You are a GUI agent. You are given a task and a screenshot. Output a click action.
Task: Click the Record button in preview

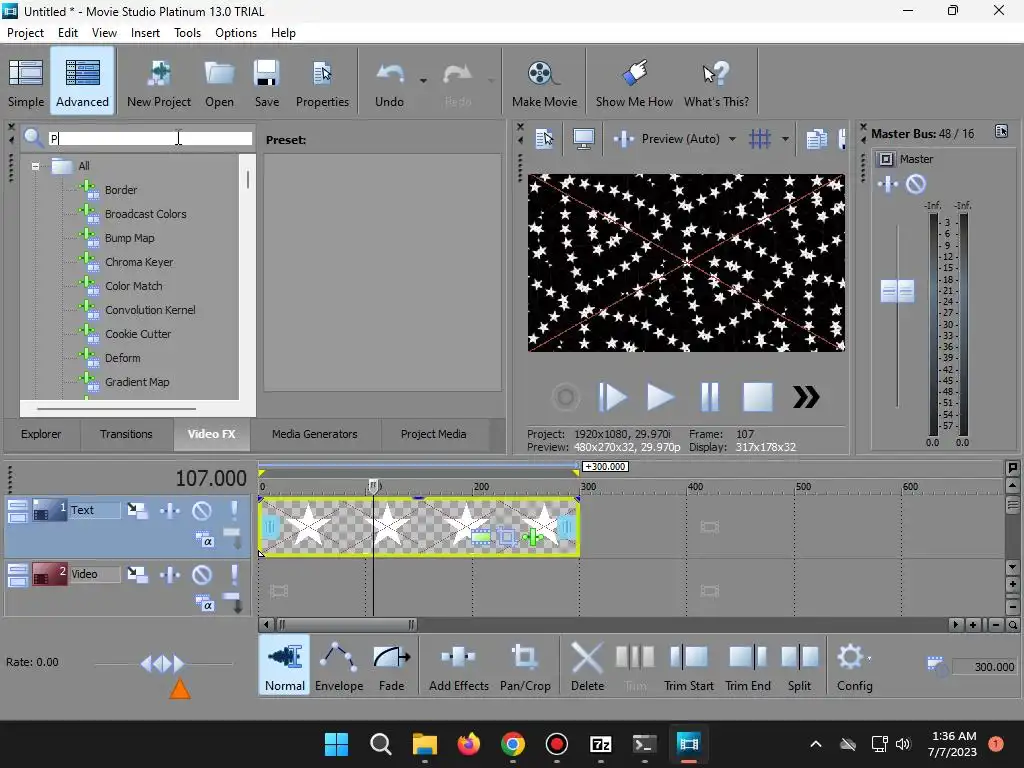[566, 396]
